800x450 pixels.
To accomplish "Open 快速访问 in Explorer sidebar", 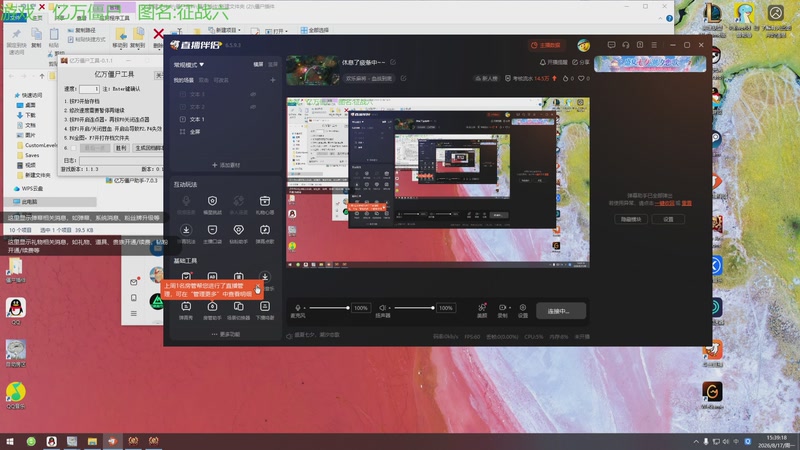I will 32,95.
